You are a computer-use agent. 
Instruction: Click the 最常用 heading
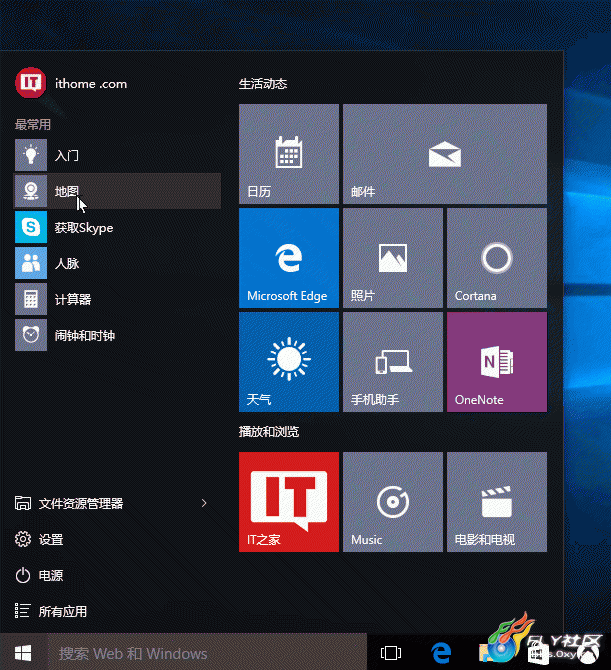coord(33,124)
